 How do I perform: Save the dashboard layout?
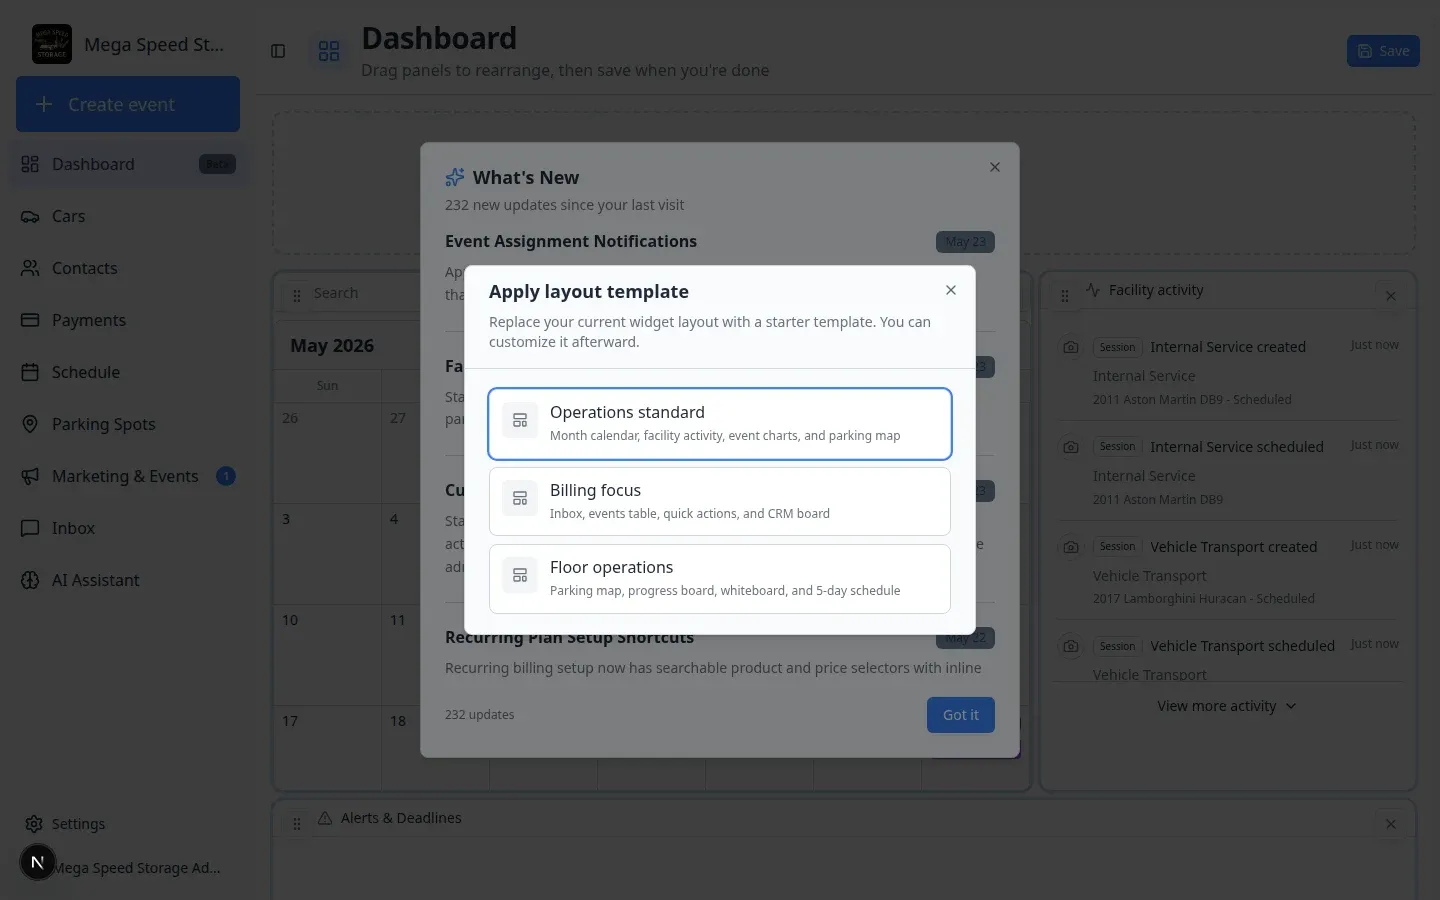[x=1383, y=51]
